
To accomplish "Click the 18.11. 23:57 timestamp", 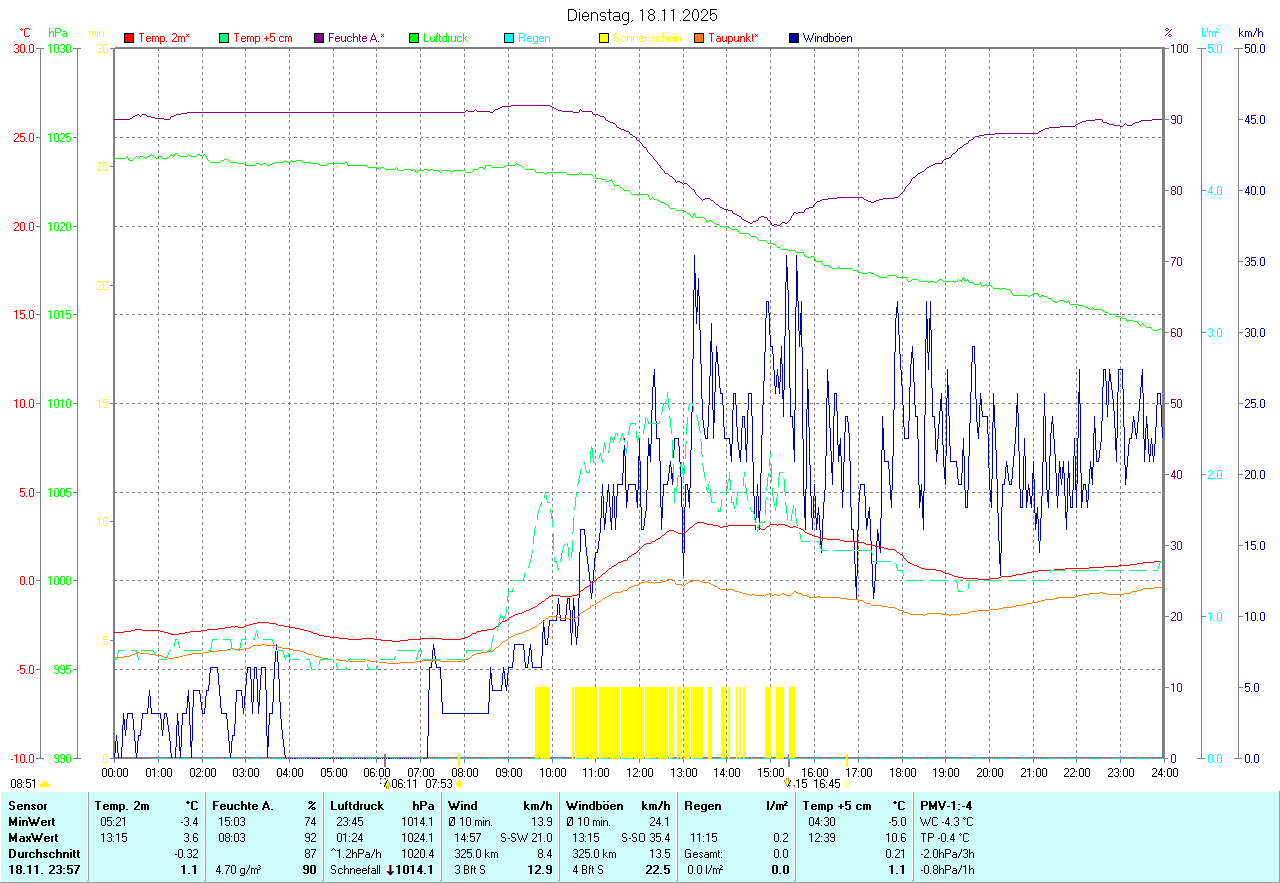I will click(44, 870).
